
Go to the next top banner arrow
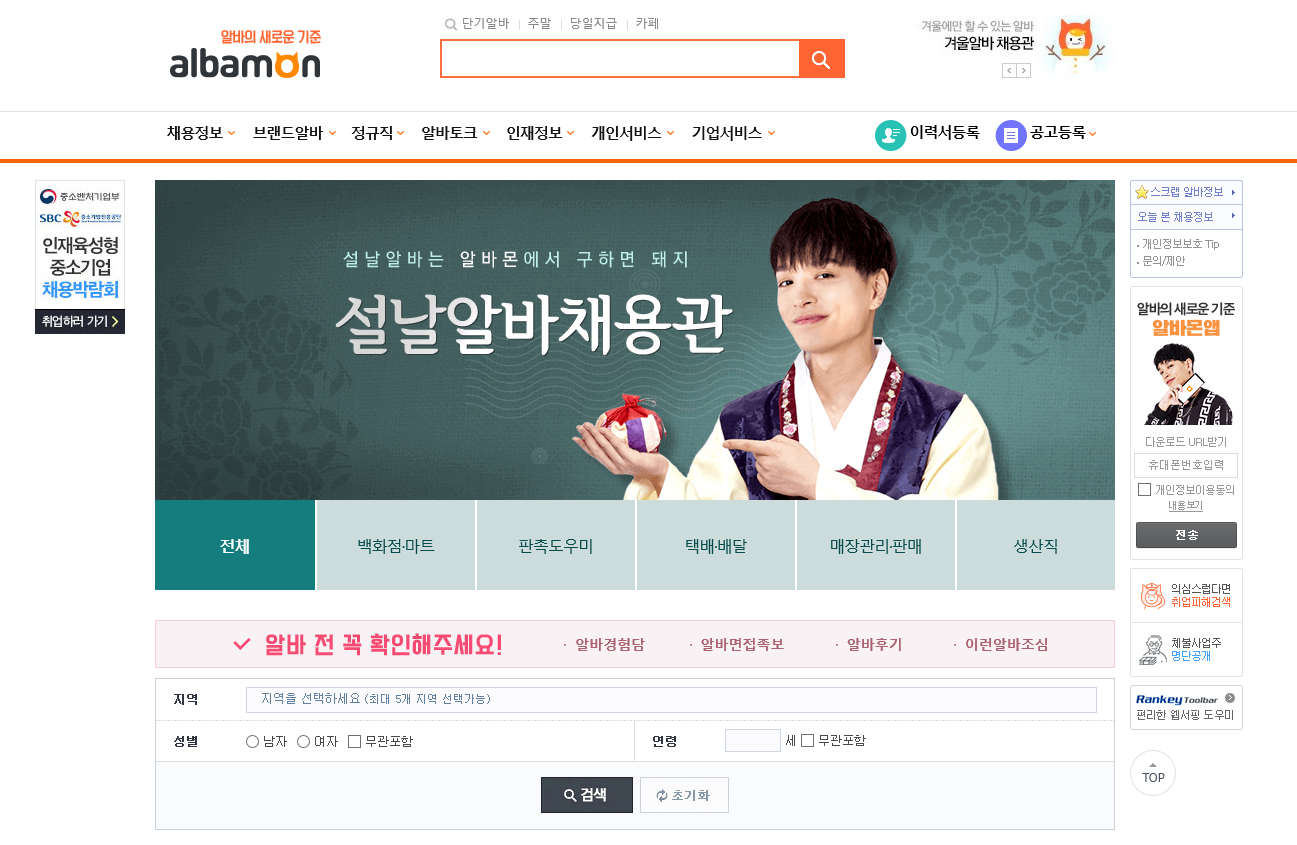1024,70
